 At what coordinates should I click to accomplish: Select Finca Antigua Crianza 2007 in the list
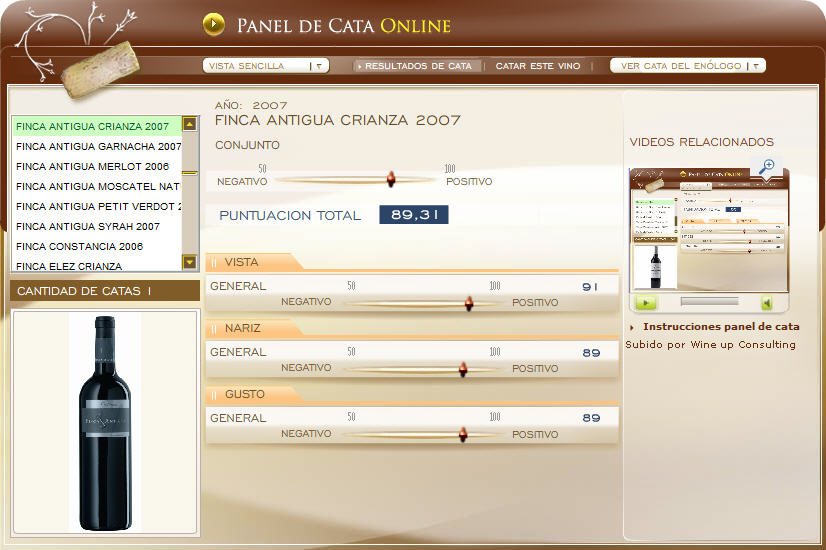tap(96, 126)
